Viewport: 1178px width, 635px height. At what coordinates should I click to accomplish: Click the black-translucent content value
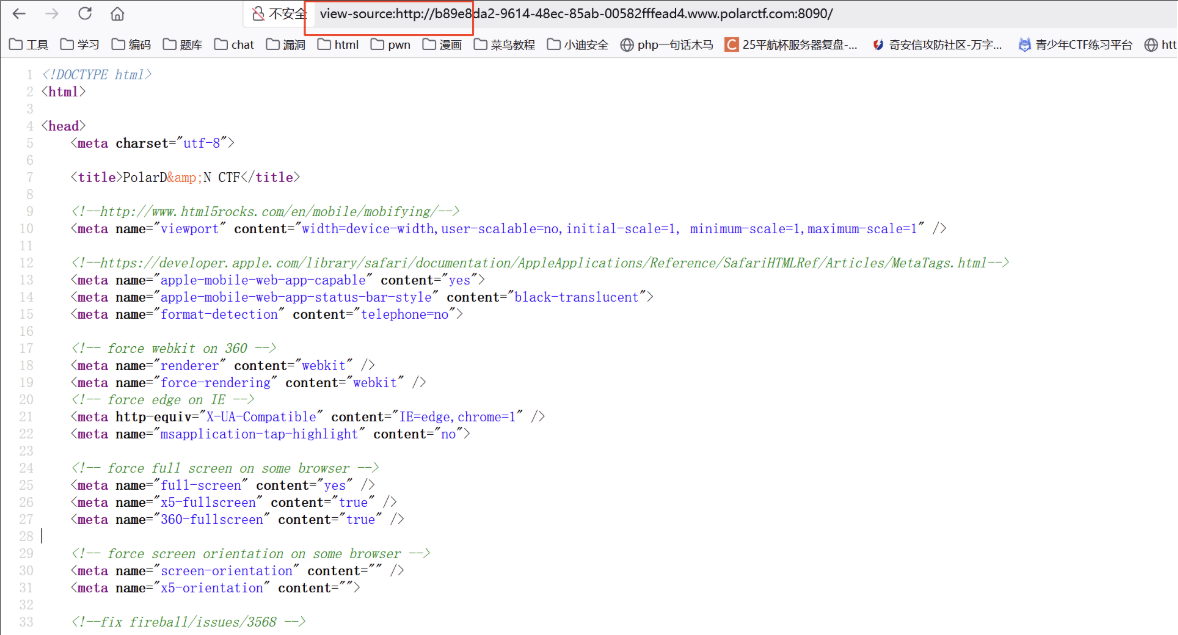click(576, 297)
